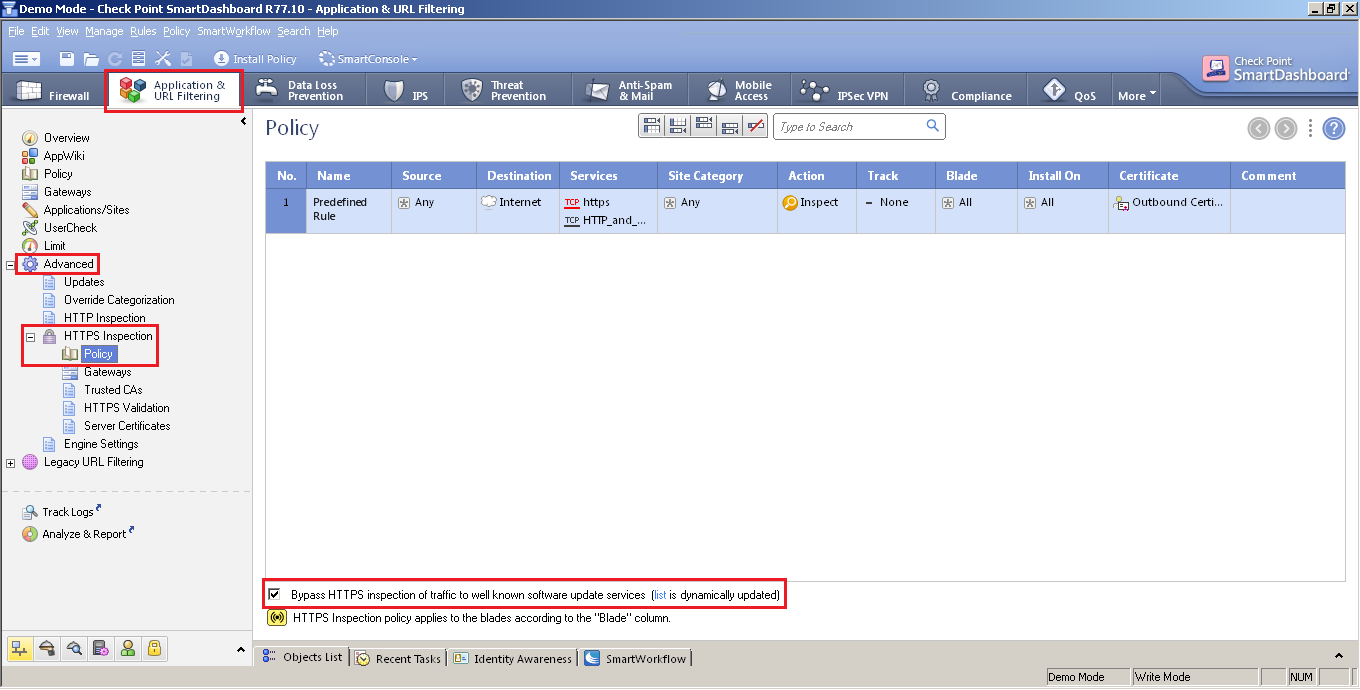
Task: Click the blue Help question mark icon
Action: 1334,128
